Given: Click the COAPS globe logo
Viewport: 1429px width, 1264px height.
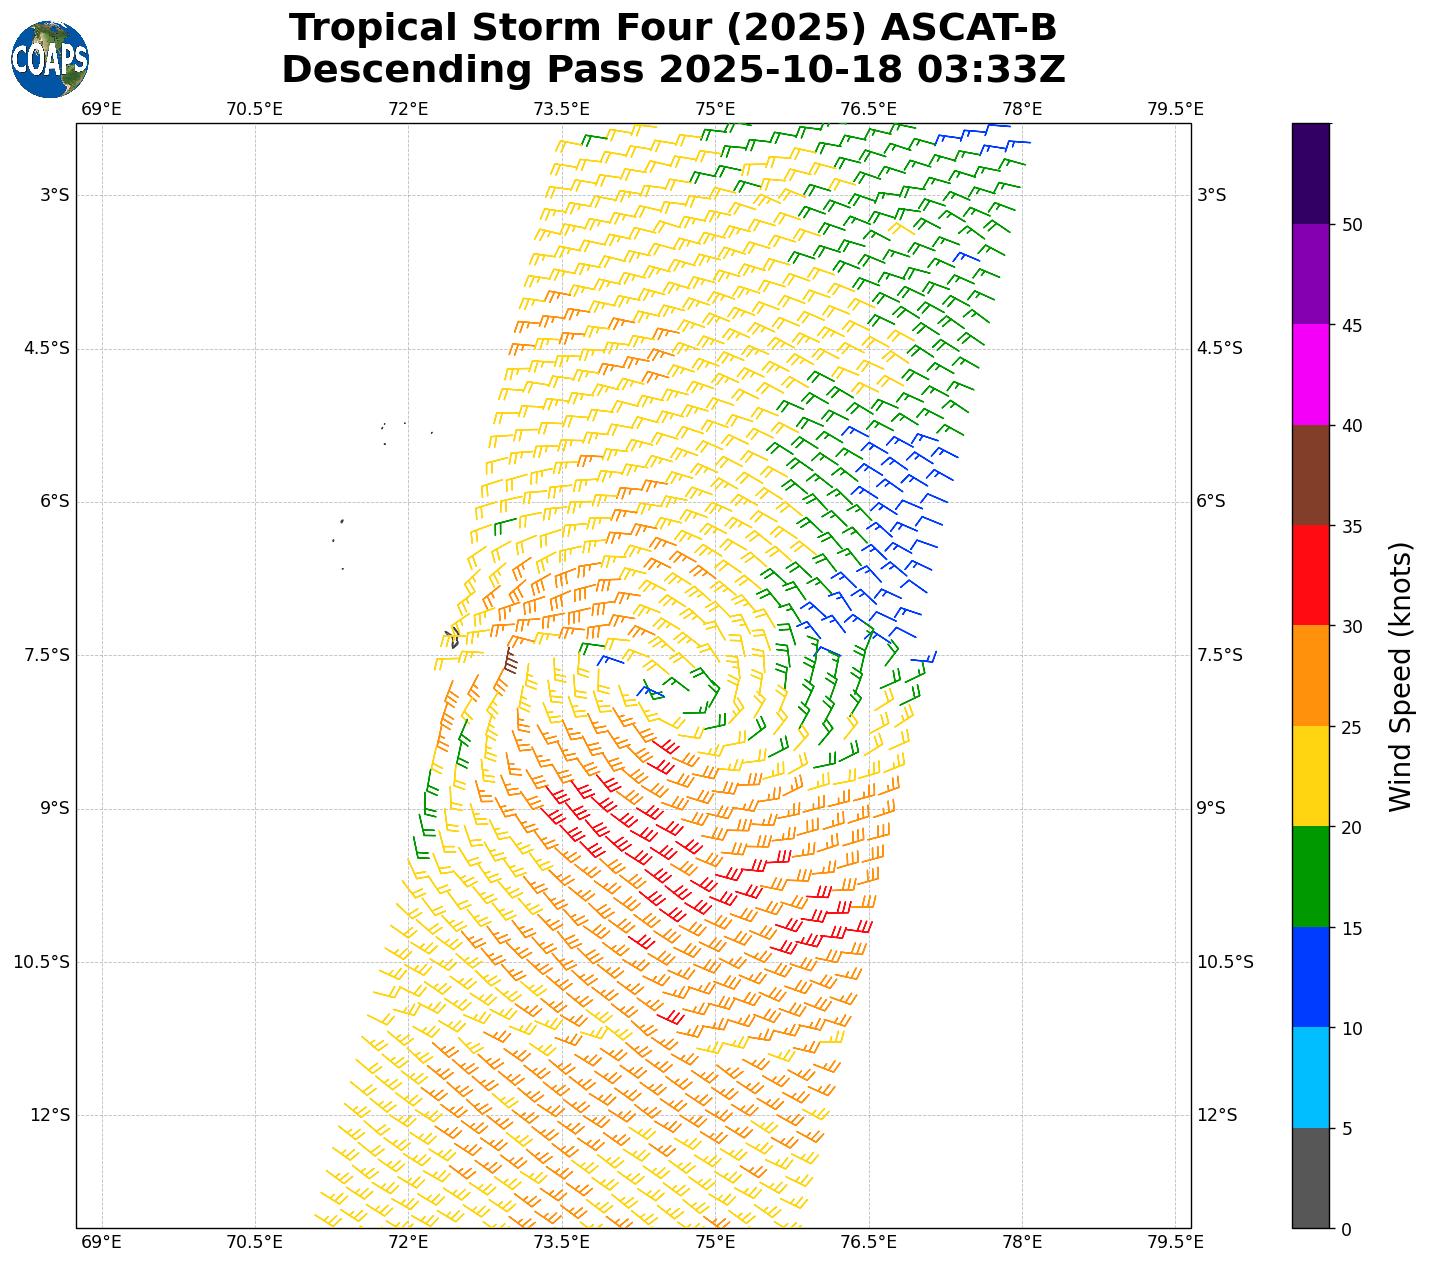Looking at the screenshot, I should [x=50, y=60].
